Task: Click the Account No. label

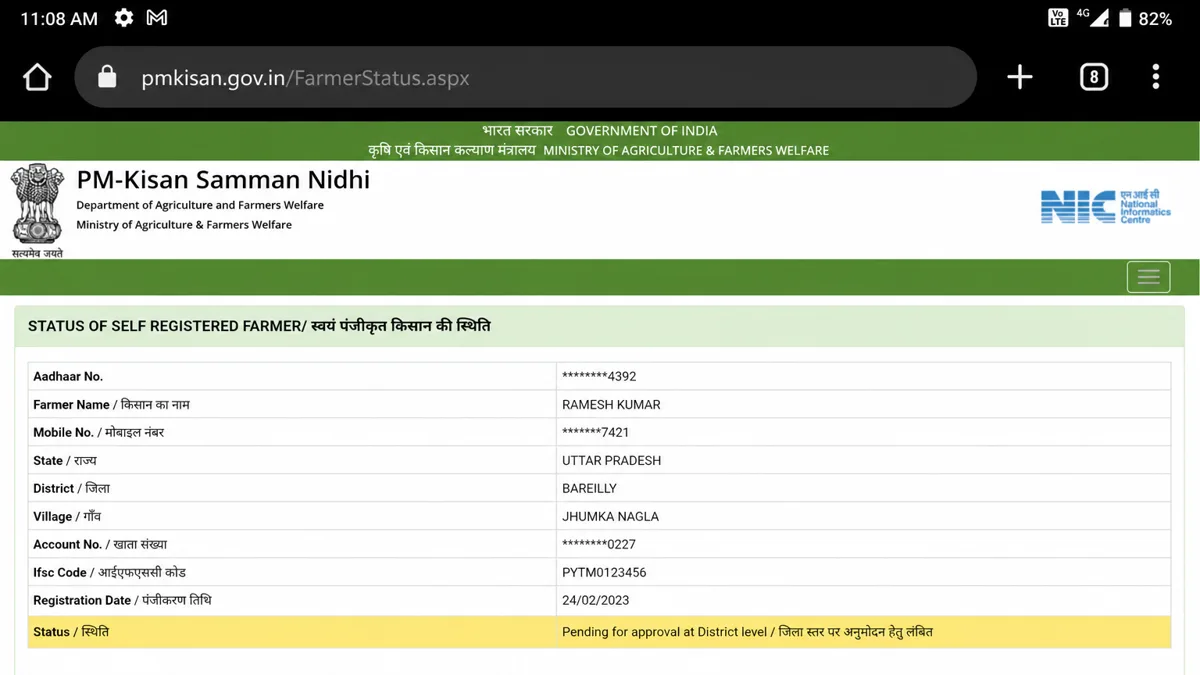Action: click(x=100, y=545)
